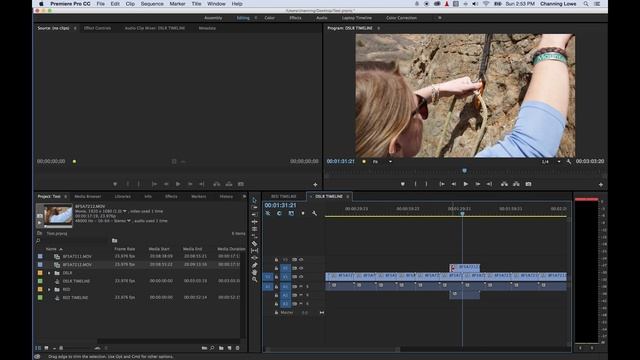This screenshot has height=360, width=640.
Task: Open timeline display settings wrench
Action: tap(314, 213)
